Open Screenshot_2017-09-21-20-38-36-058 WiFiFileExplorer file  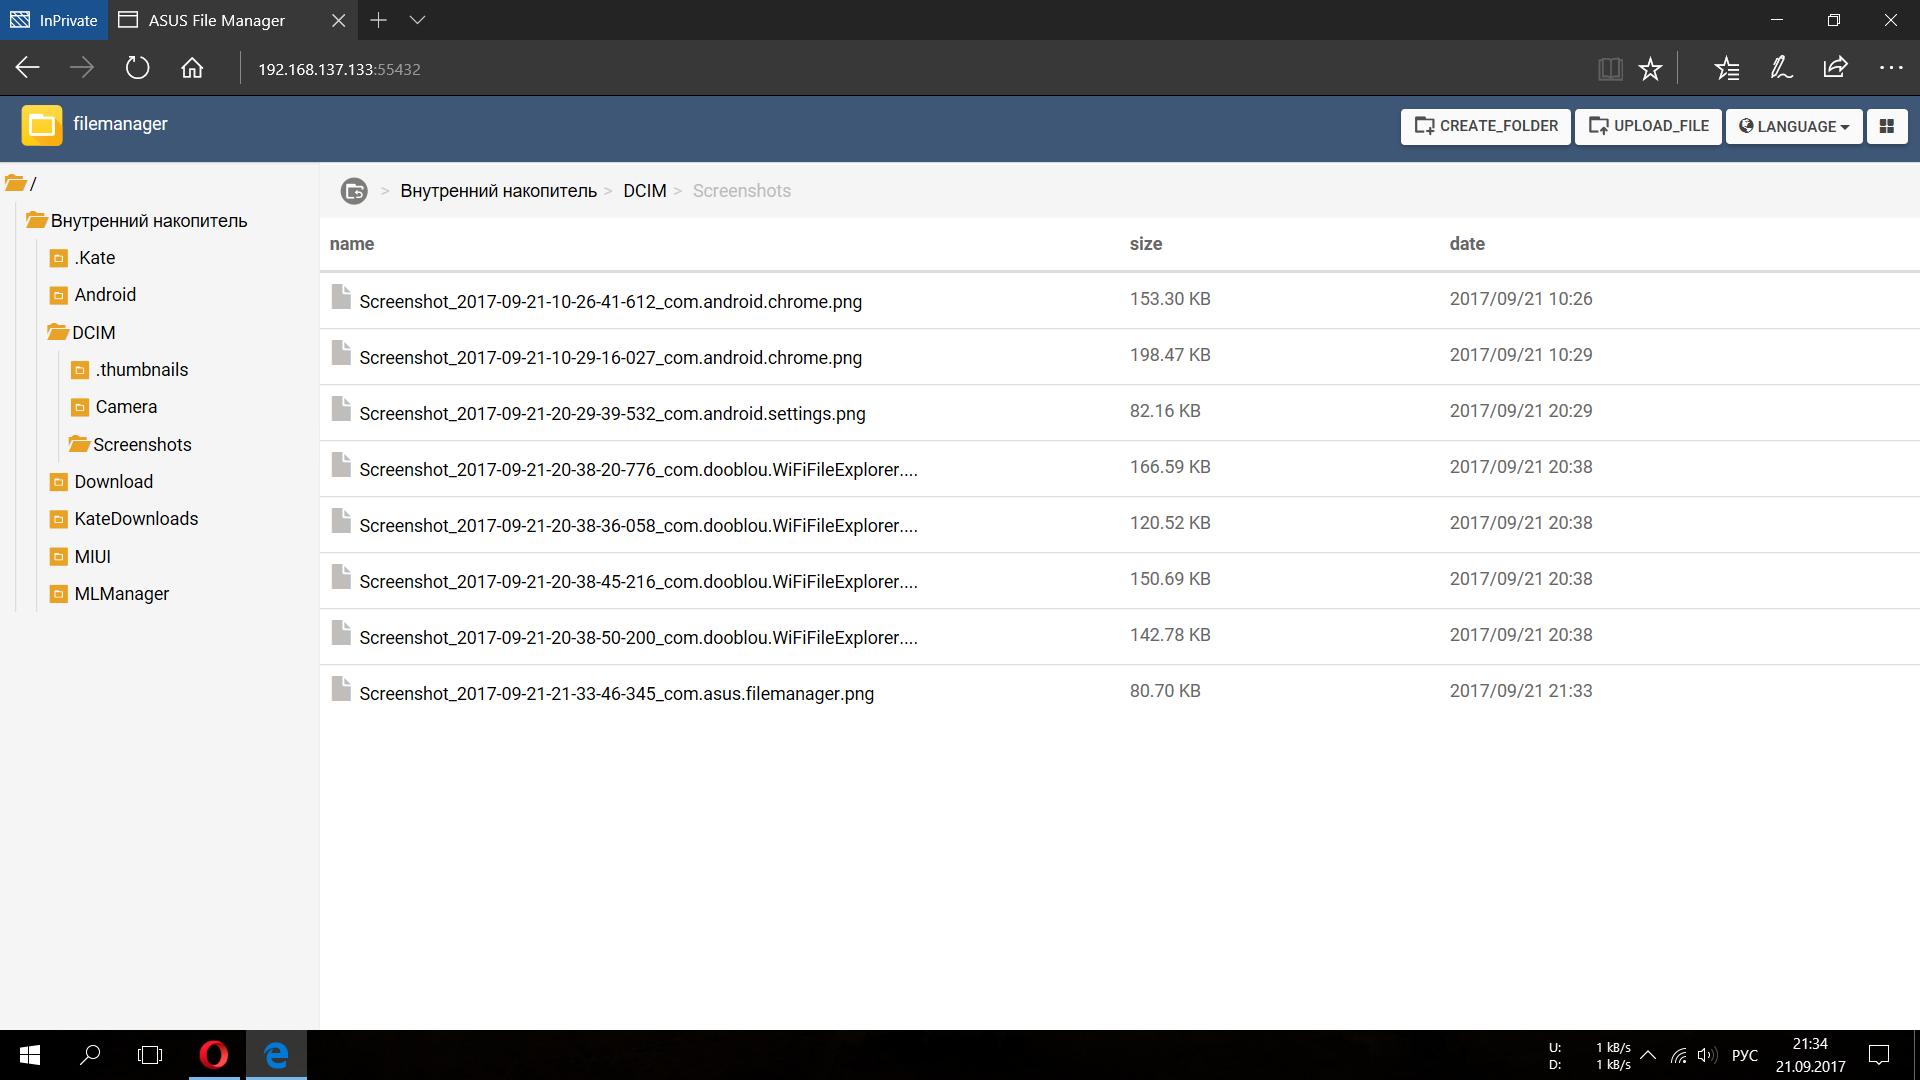click(638, 525)
